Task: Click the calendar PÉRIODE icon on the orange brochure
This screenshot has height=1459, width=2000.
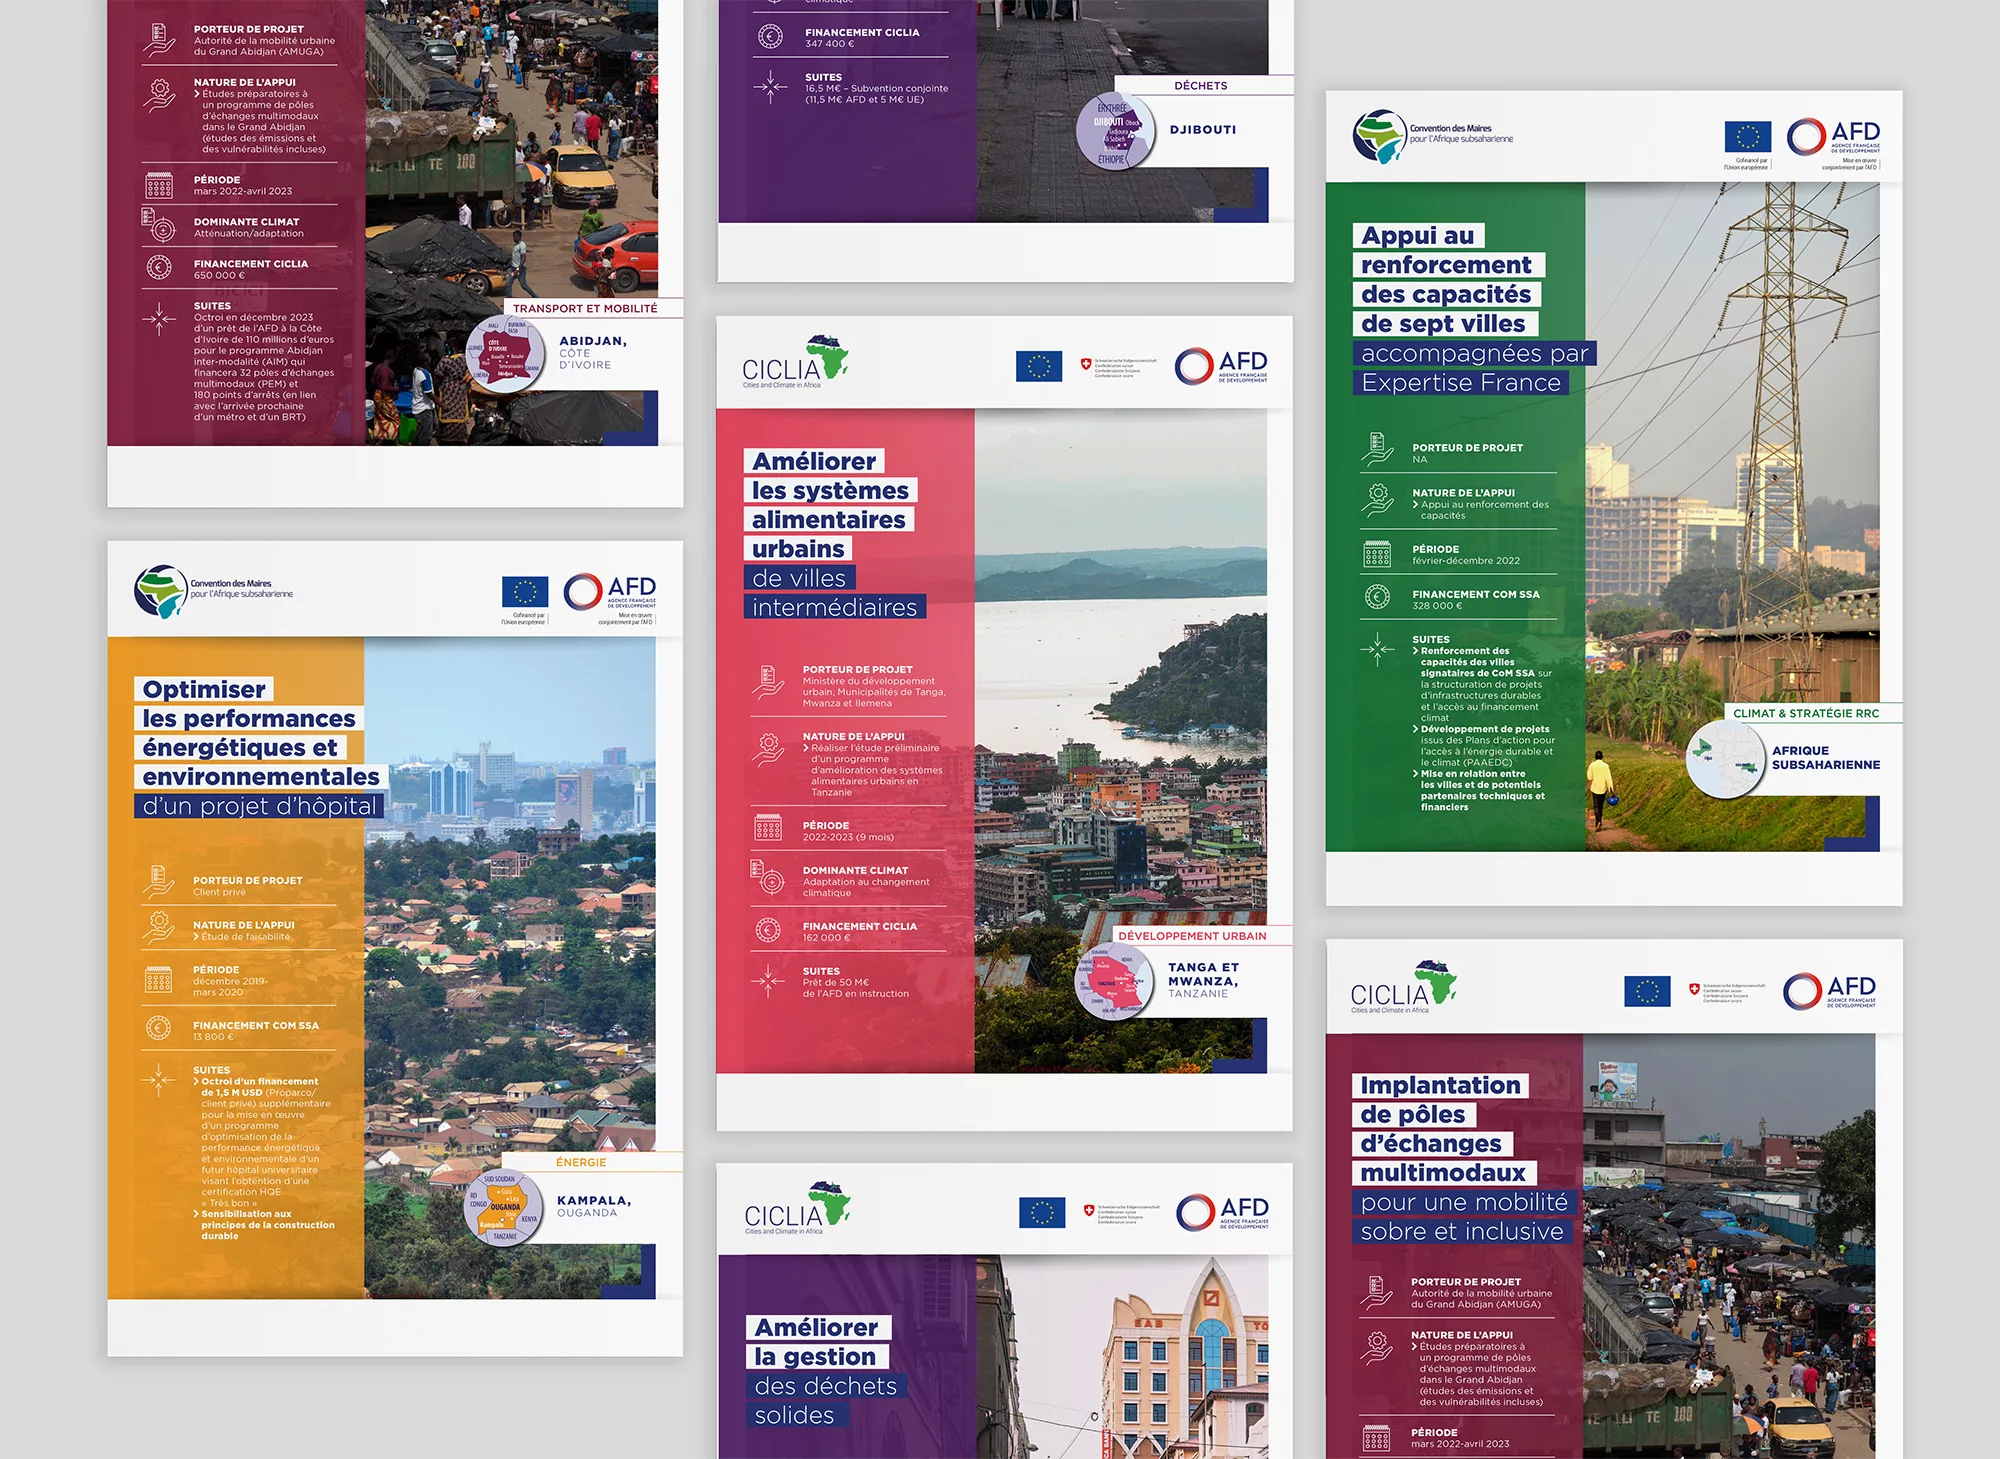Action: click(158, 980)
